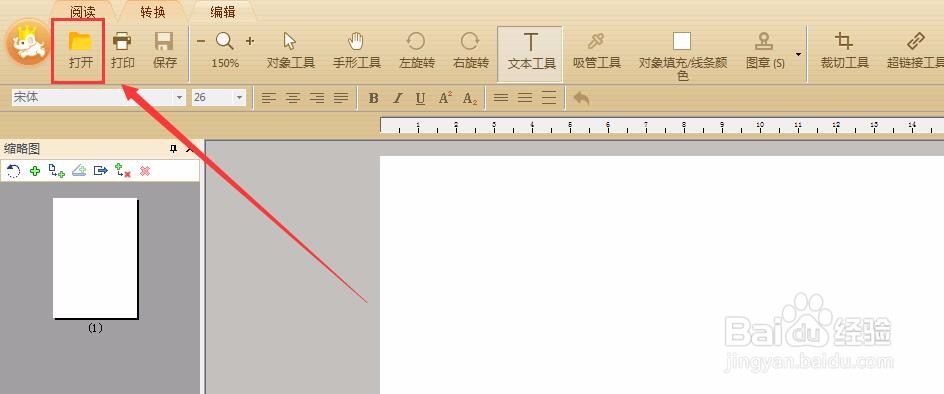Open the 对象填充/线条颜色 color swatch
This screenshot has height=394, width=944.
682,41
